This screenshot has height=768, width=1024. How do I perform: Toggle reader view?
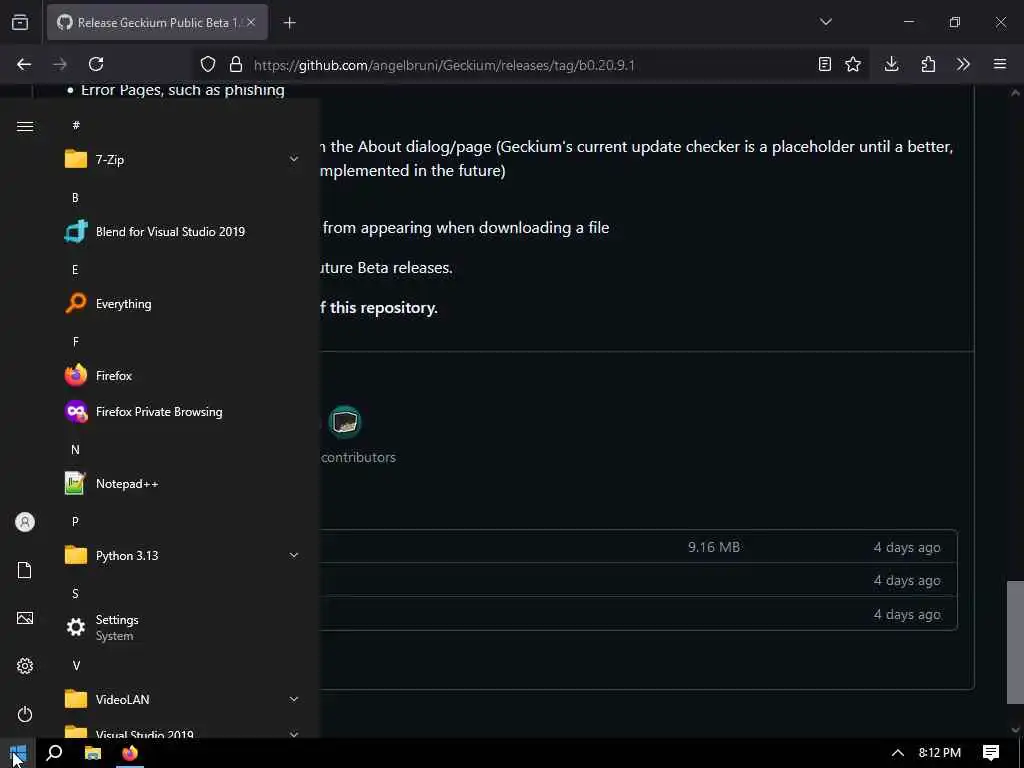coord(825,64)
